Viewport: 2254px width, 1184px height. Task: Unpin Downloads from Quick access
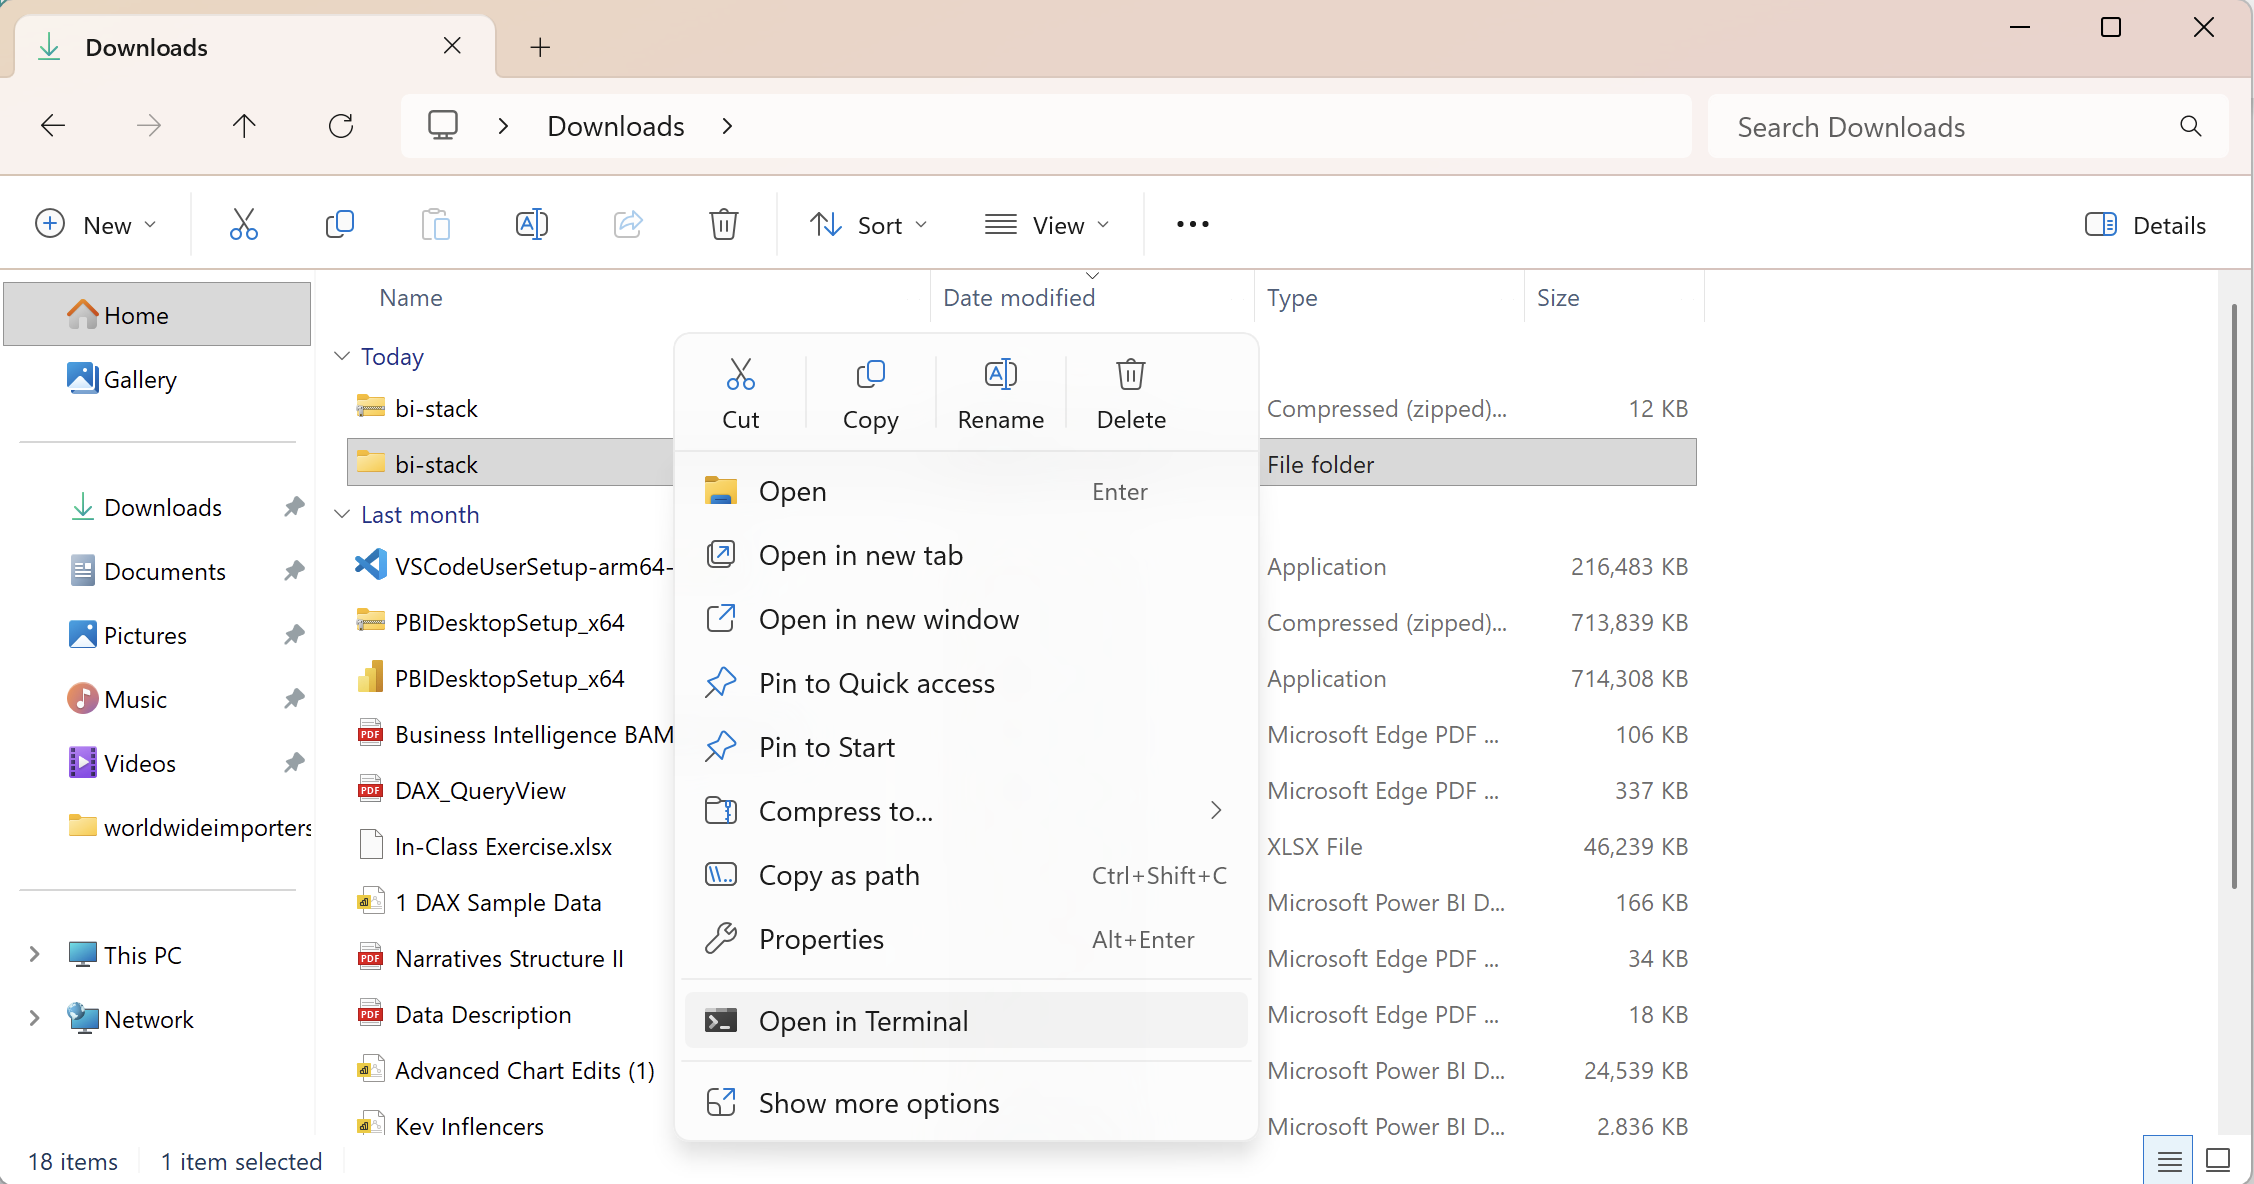294,507
